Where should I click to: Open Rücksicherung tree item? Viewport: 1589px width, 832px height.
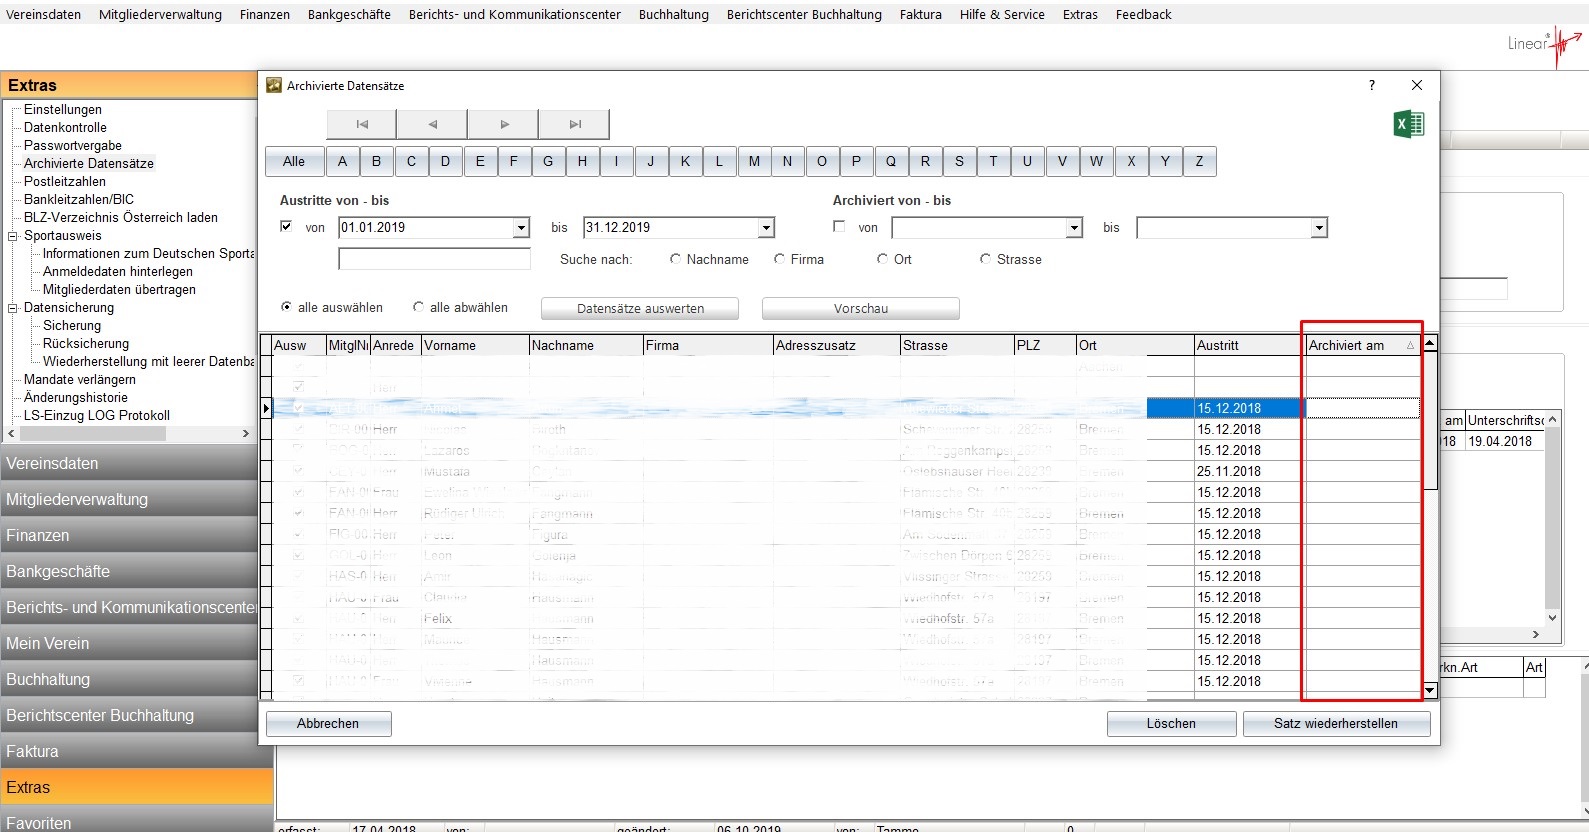point(86,343)
